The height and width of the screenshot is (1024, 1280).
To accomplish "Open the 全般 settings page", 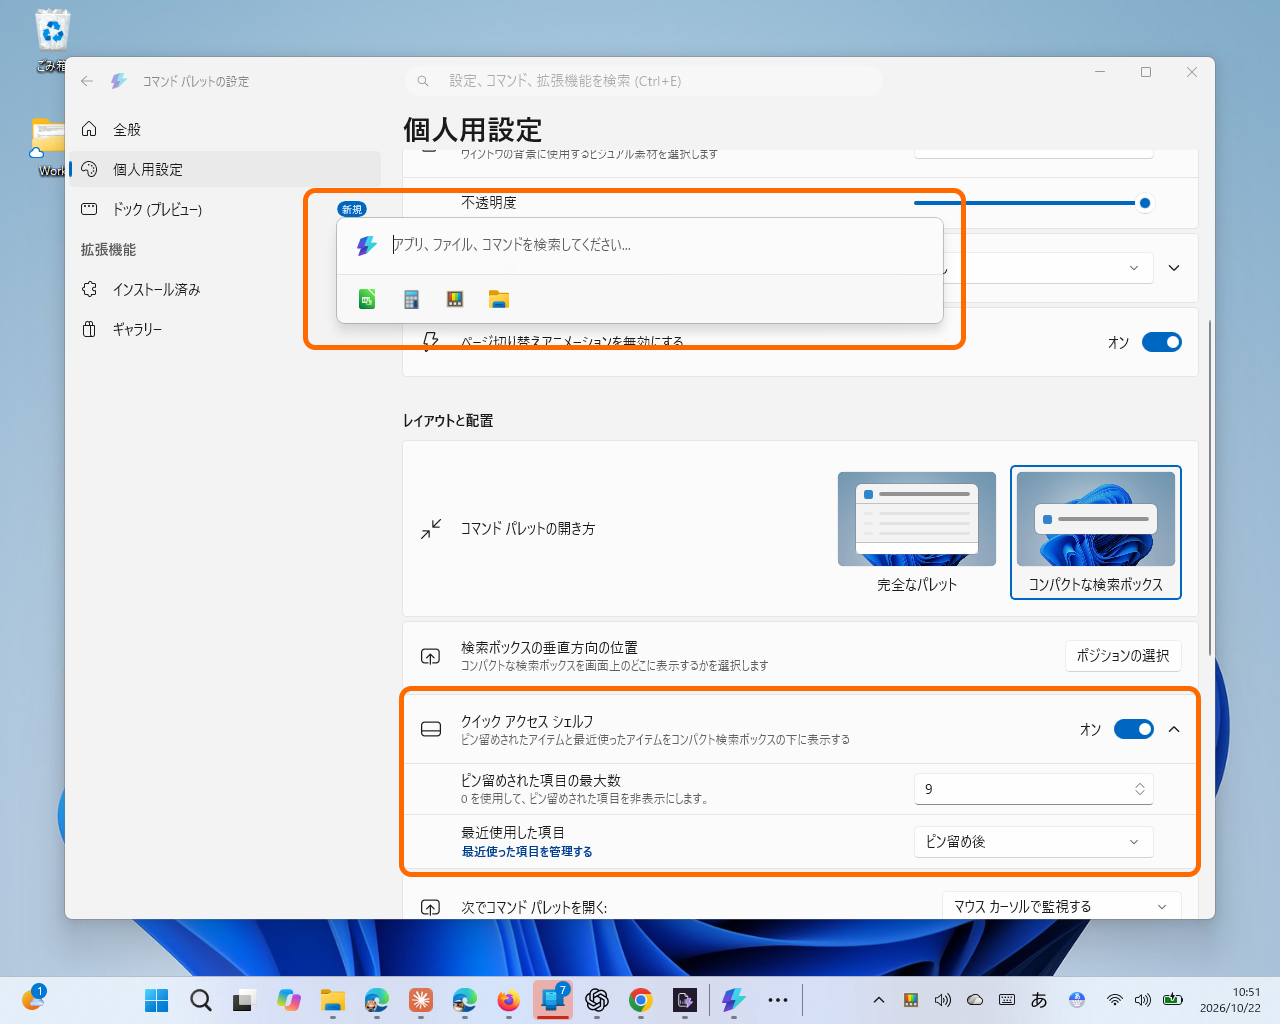I will tap(225, 129).
